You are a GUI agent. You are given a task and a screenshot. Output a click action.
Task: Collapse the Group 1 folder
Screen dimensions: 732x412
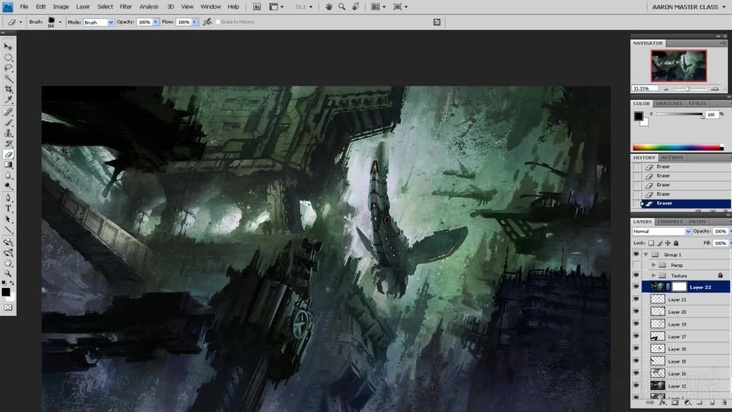point(646,255)
